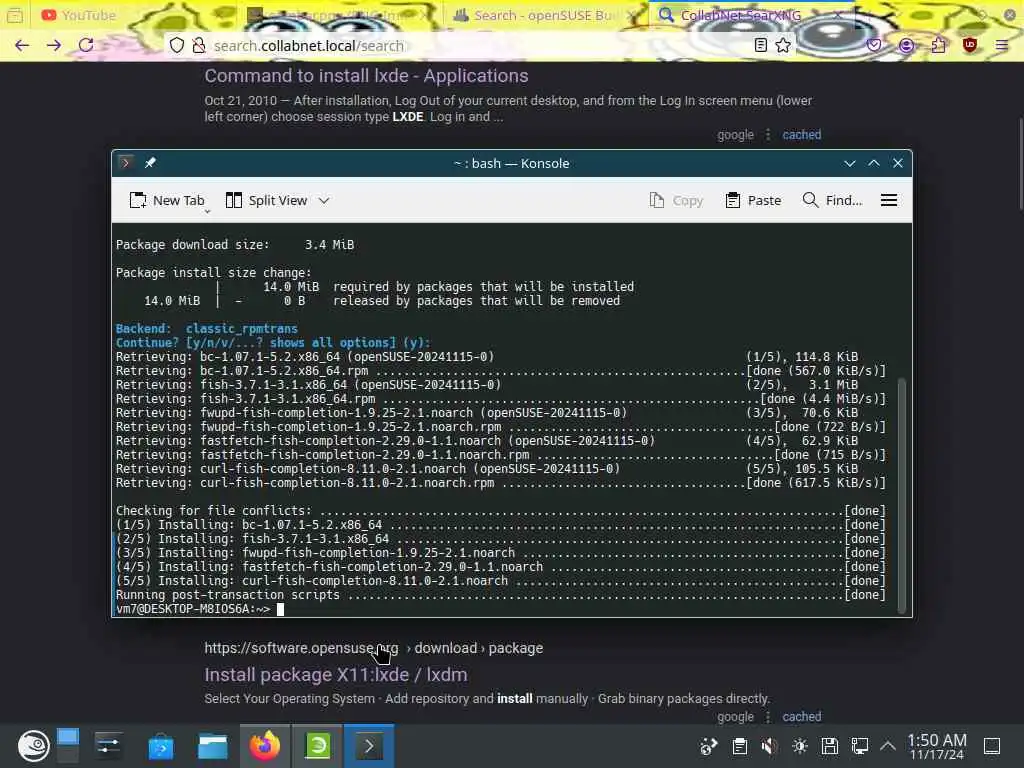This screenshot has width=1024, height=768.
Task: Open the Firefox account icon
Action: (x=906, y=45)
